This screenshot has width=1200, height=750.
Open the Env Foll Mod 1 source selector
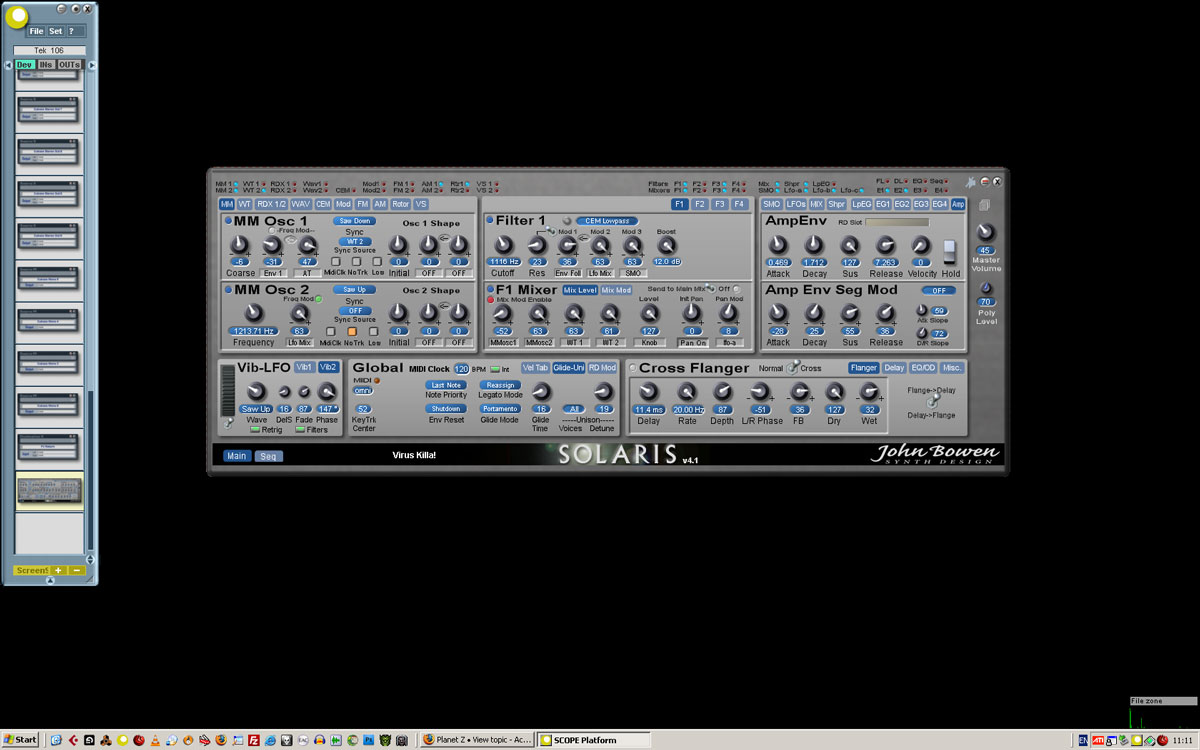click(x=568, y=273)
